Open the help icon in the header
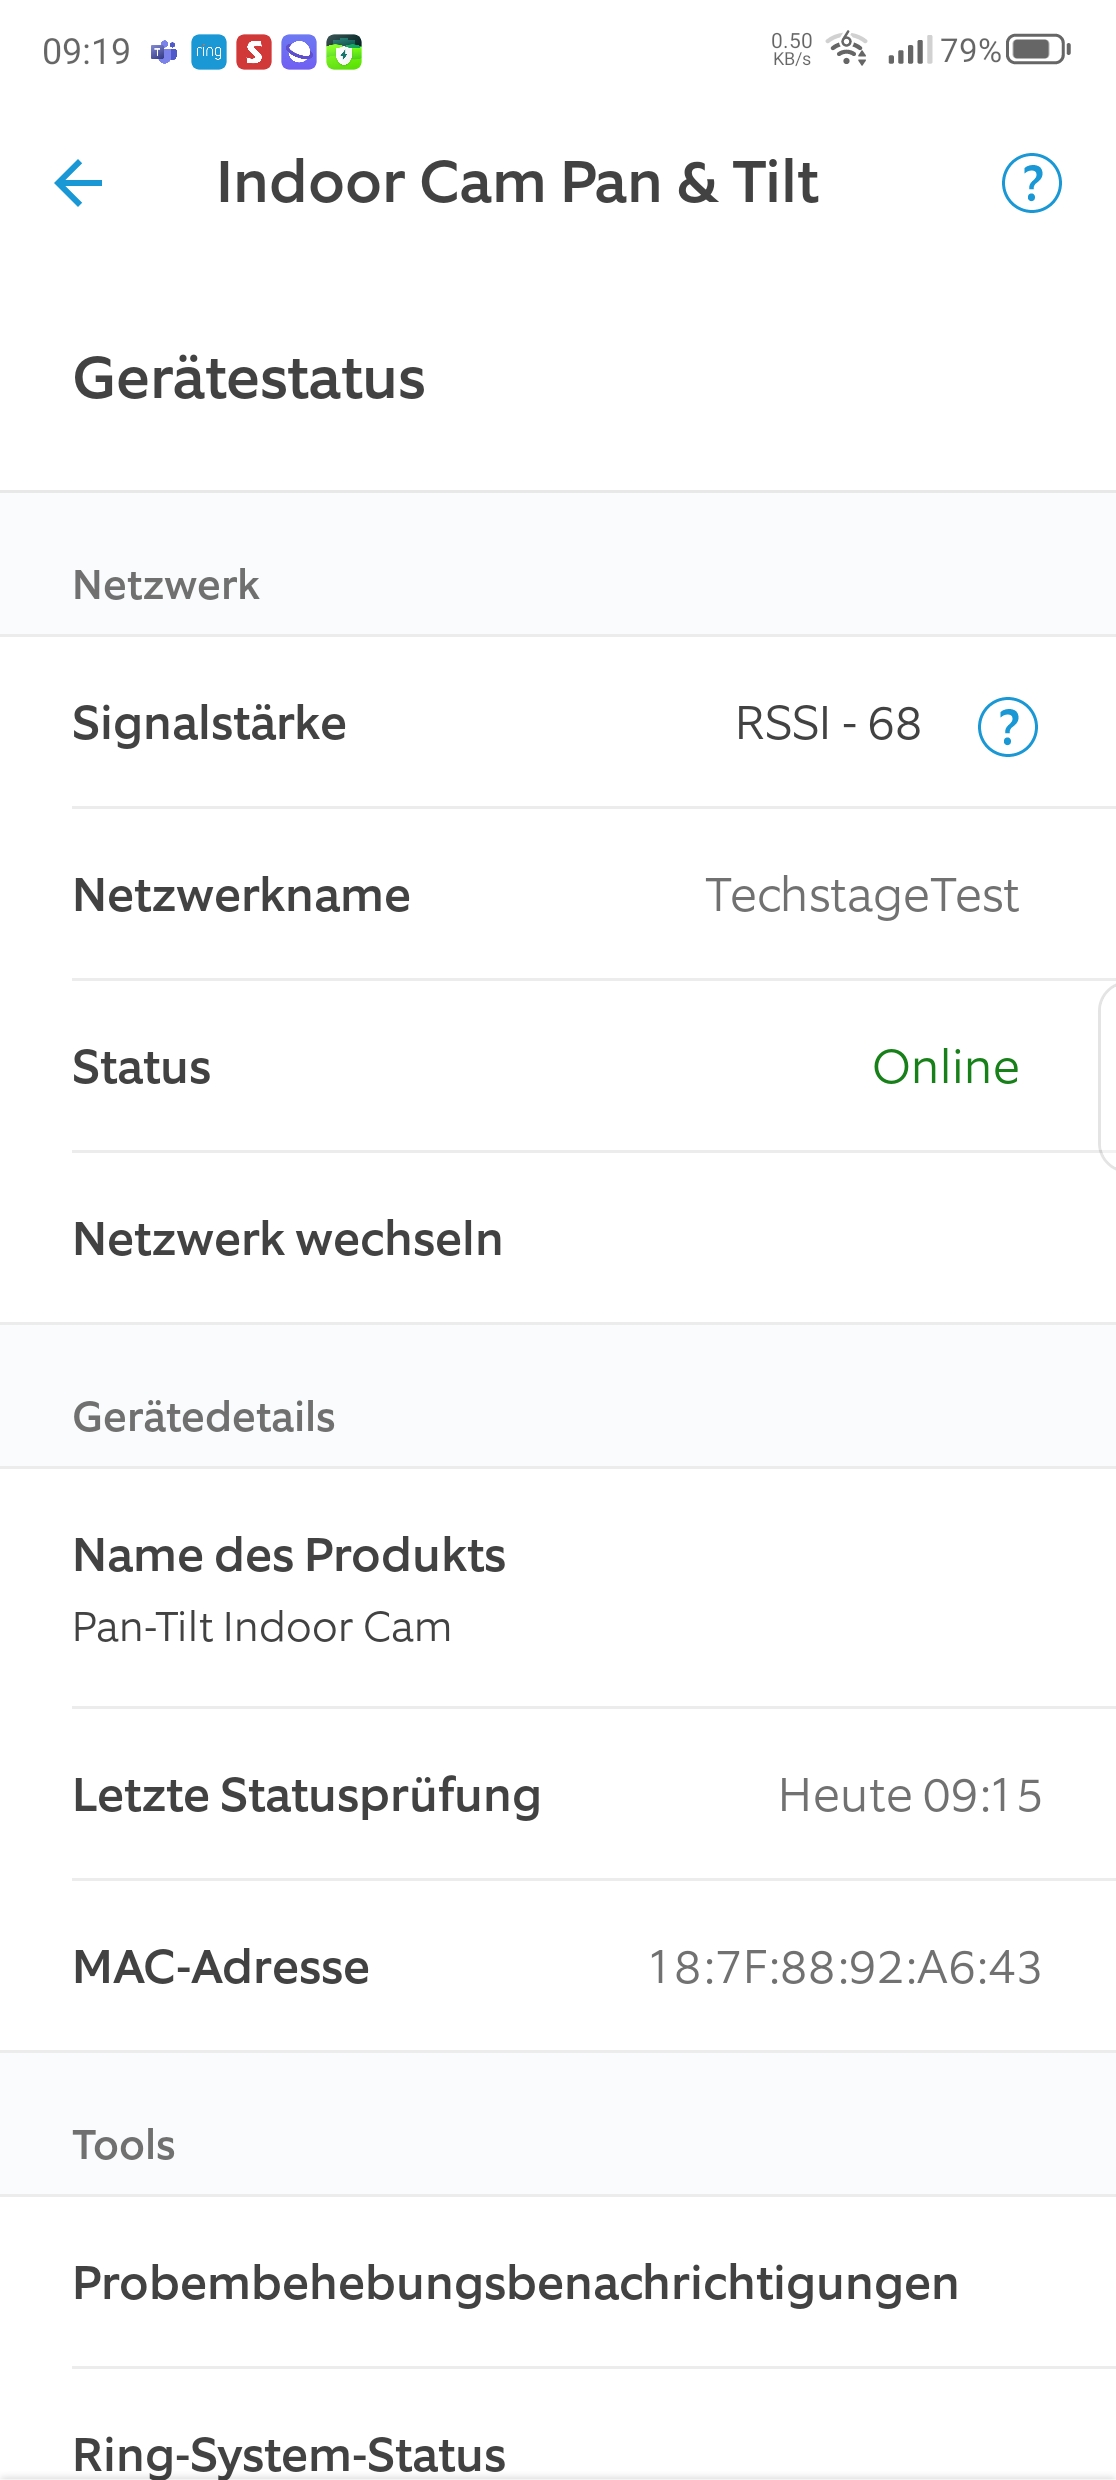 (x=1031, y=183)
